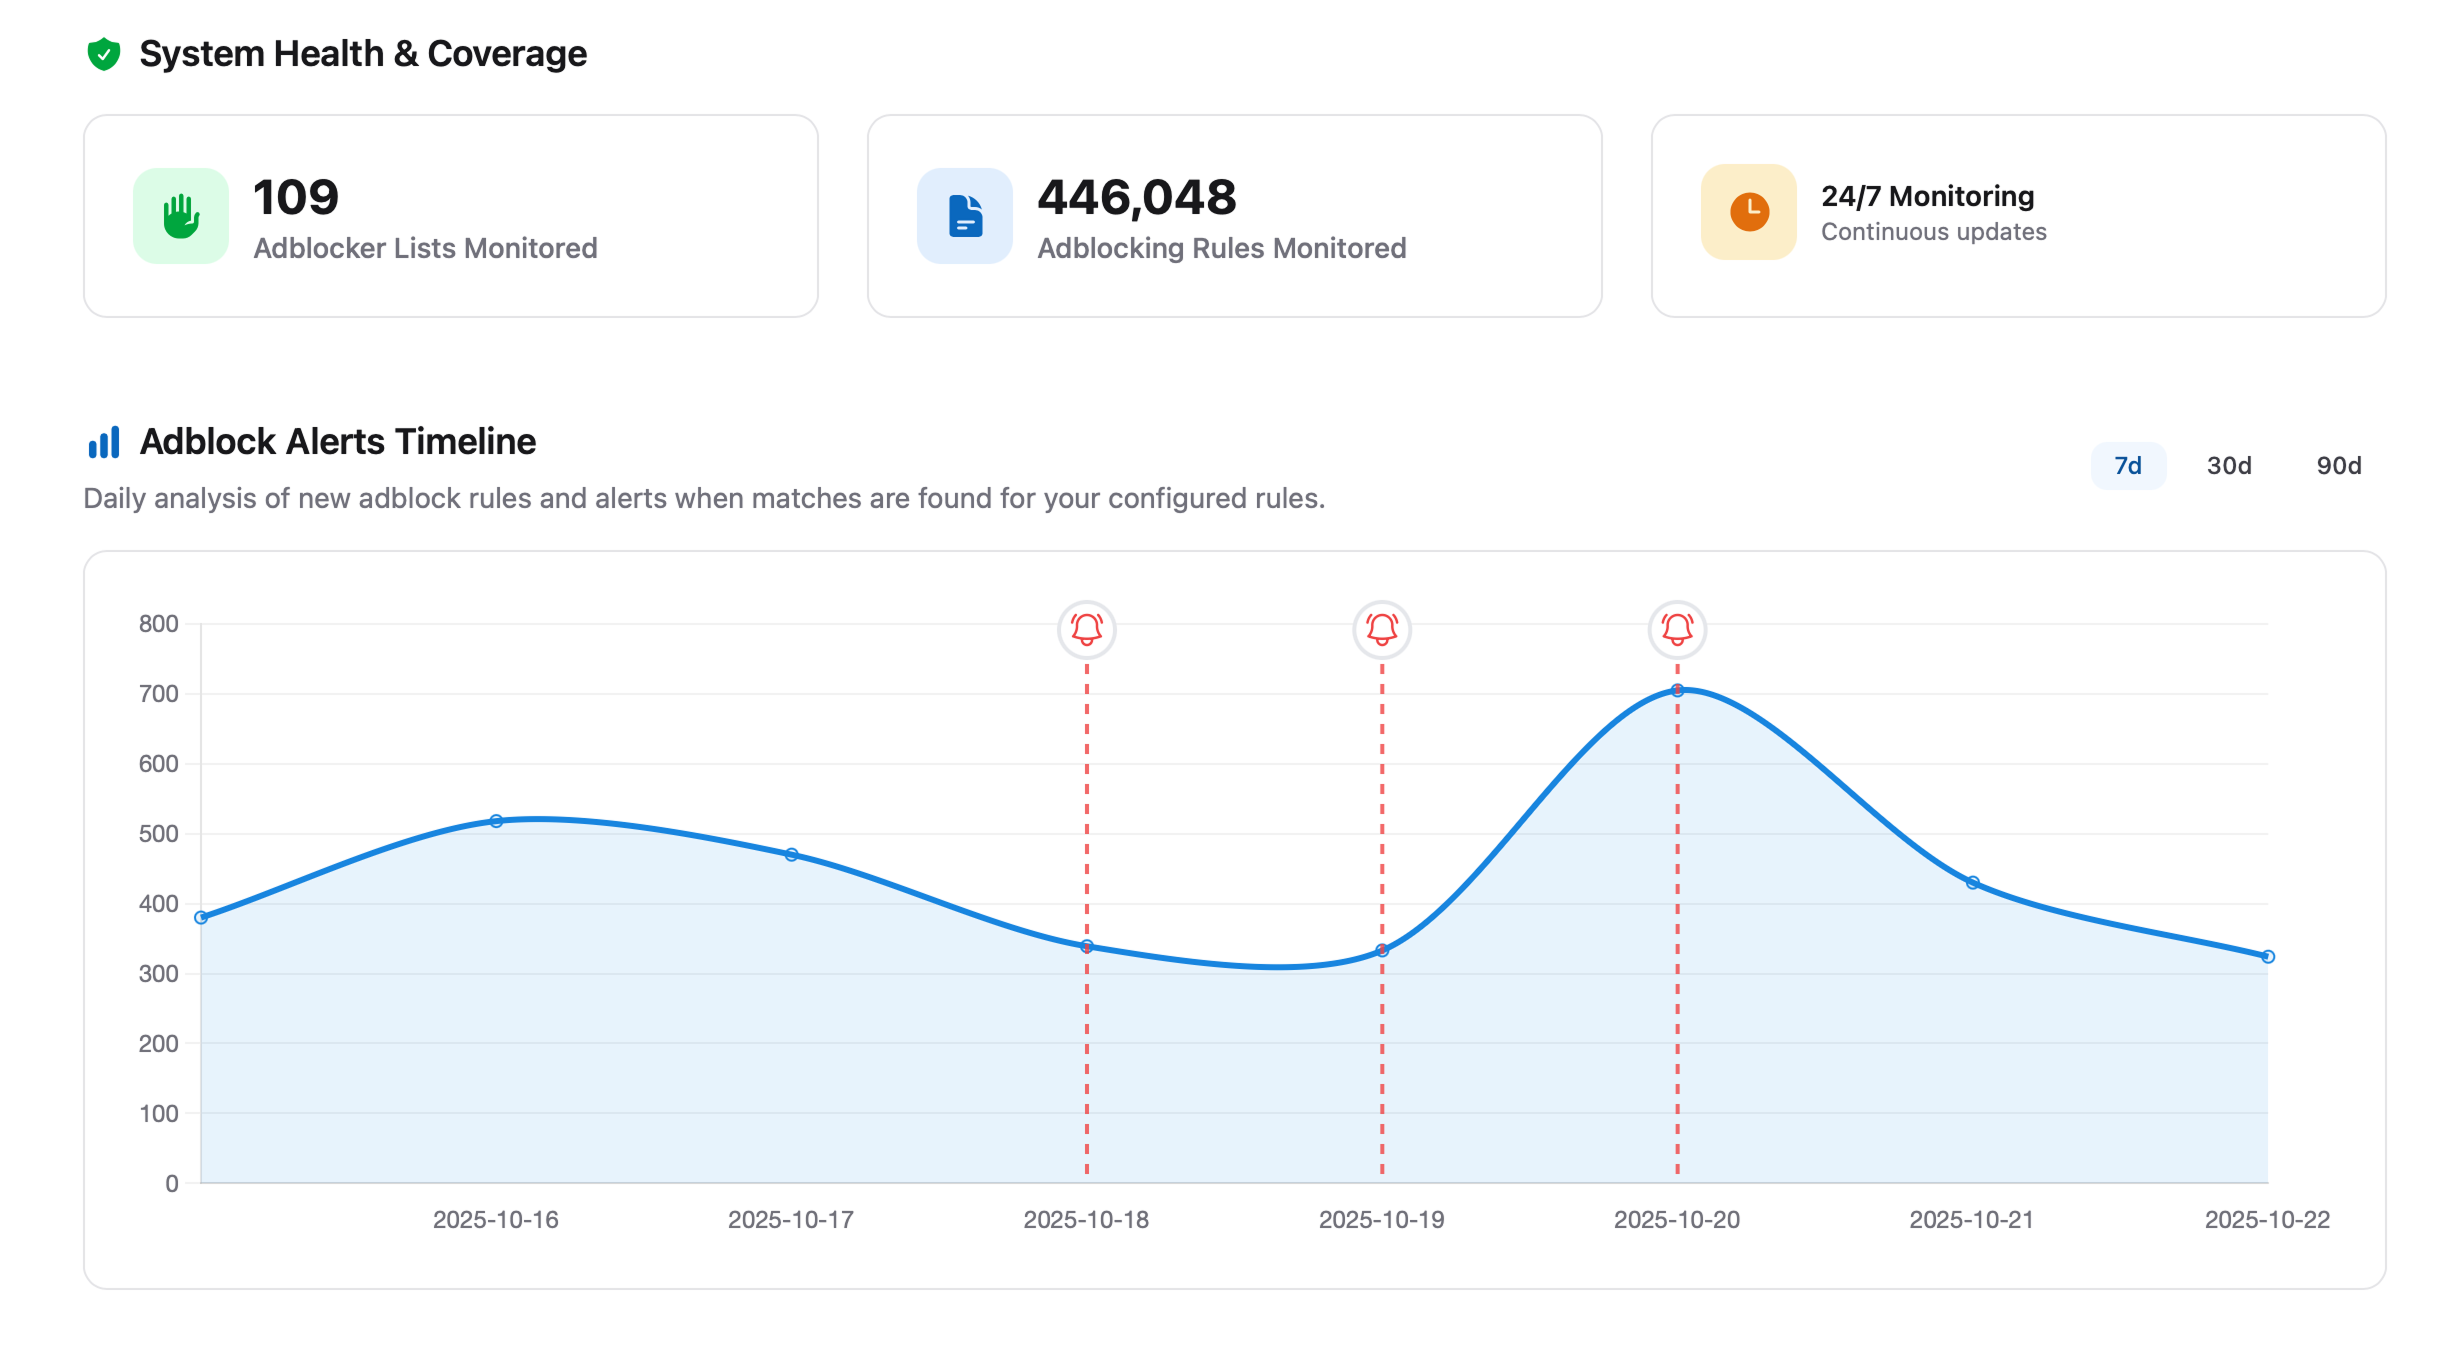Click the alert bell above 2025-10-20
Image resolution: width=2456 pixels, height=1352 pixels.
click(1676, 630)
